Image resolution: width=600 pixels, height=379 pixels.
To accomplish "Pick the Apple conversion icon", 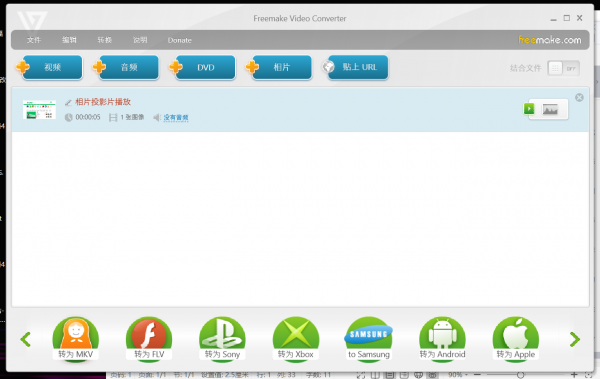I will pos(516,338).
